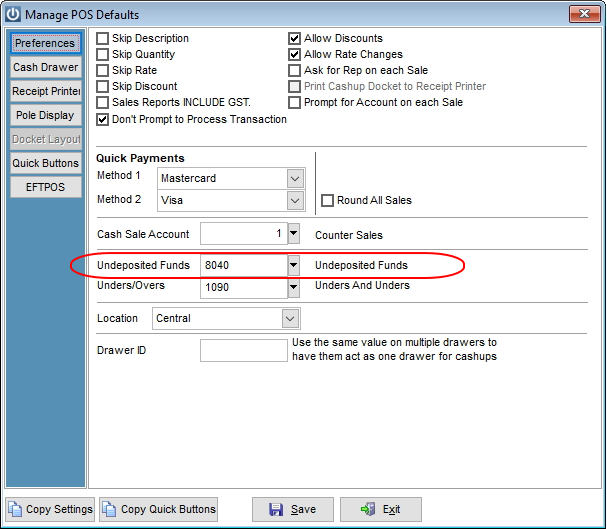Open the Receipt Printer tab
The height and width of the screenshot is (529, 607).
tap(45, 91)
